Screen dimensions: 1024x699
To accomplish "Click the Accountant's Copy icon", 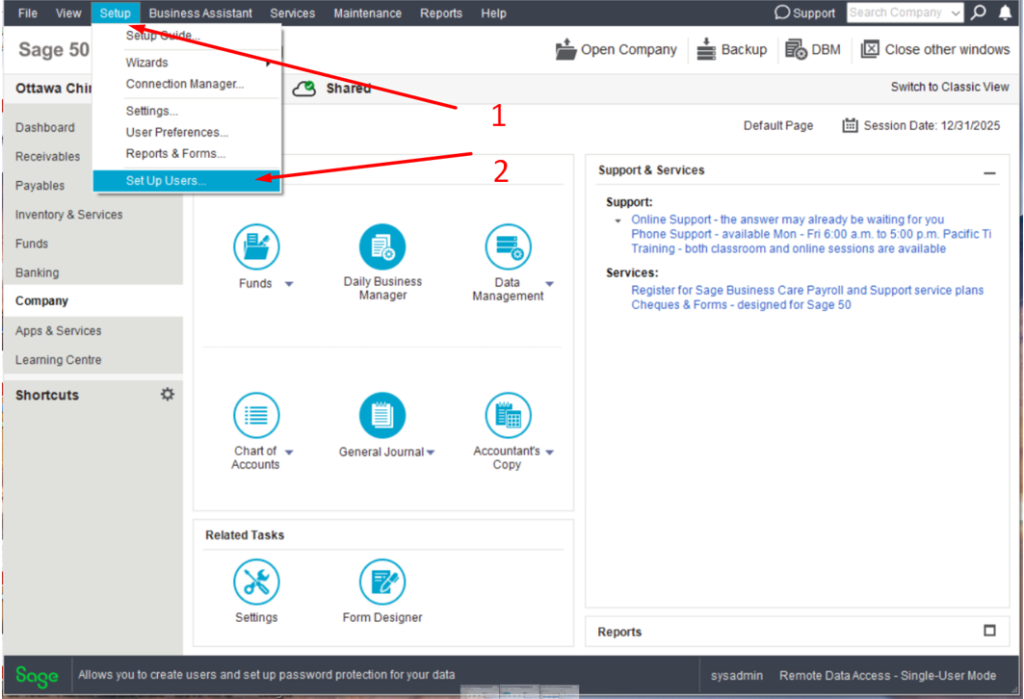I will 508,415.
